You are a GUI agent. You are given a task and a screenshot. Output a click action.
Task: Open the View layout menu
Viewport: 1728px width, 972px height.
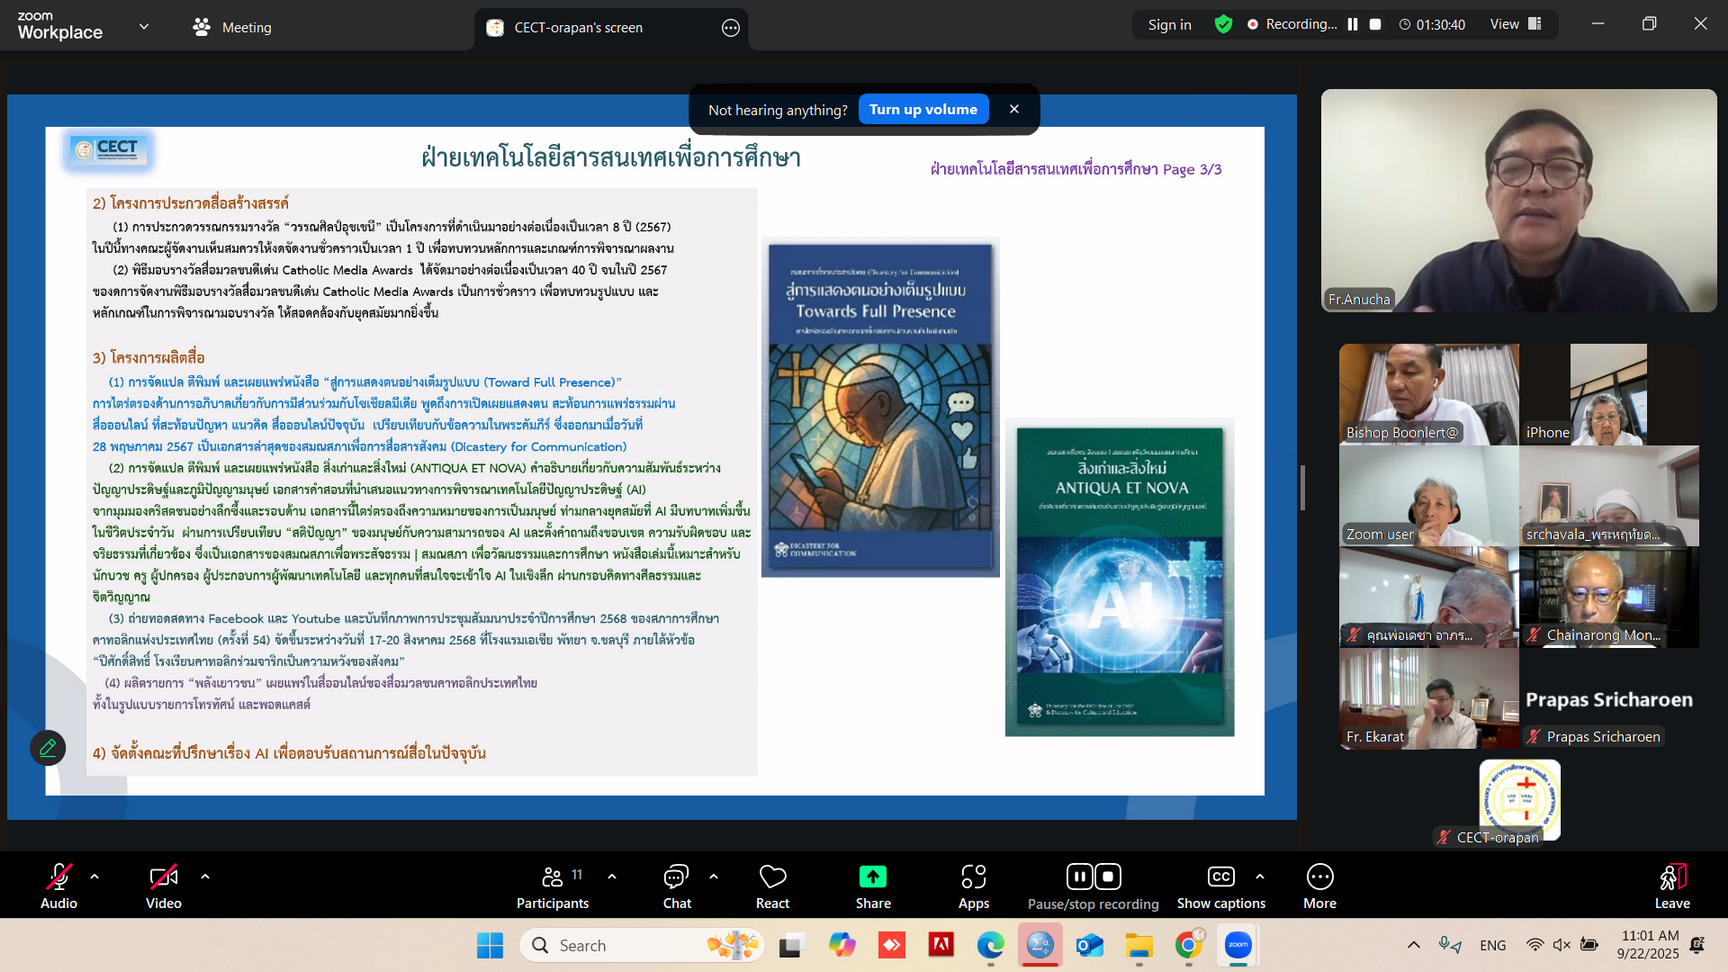coord(1516,24)
